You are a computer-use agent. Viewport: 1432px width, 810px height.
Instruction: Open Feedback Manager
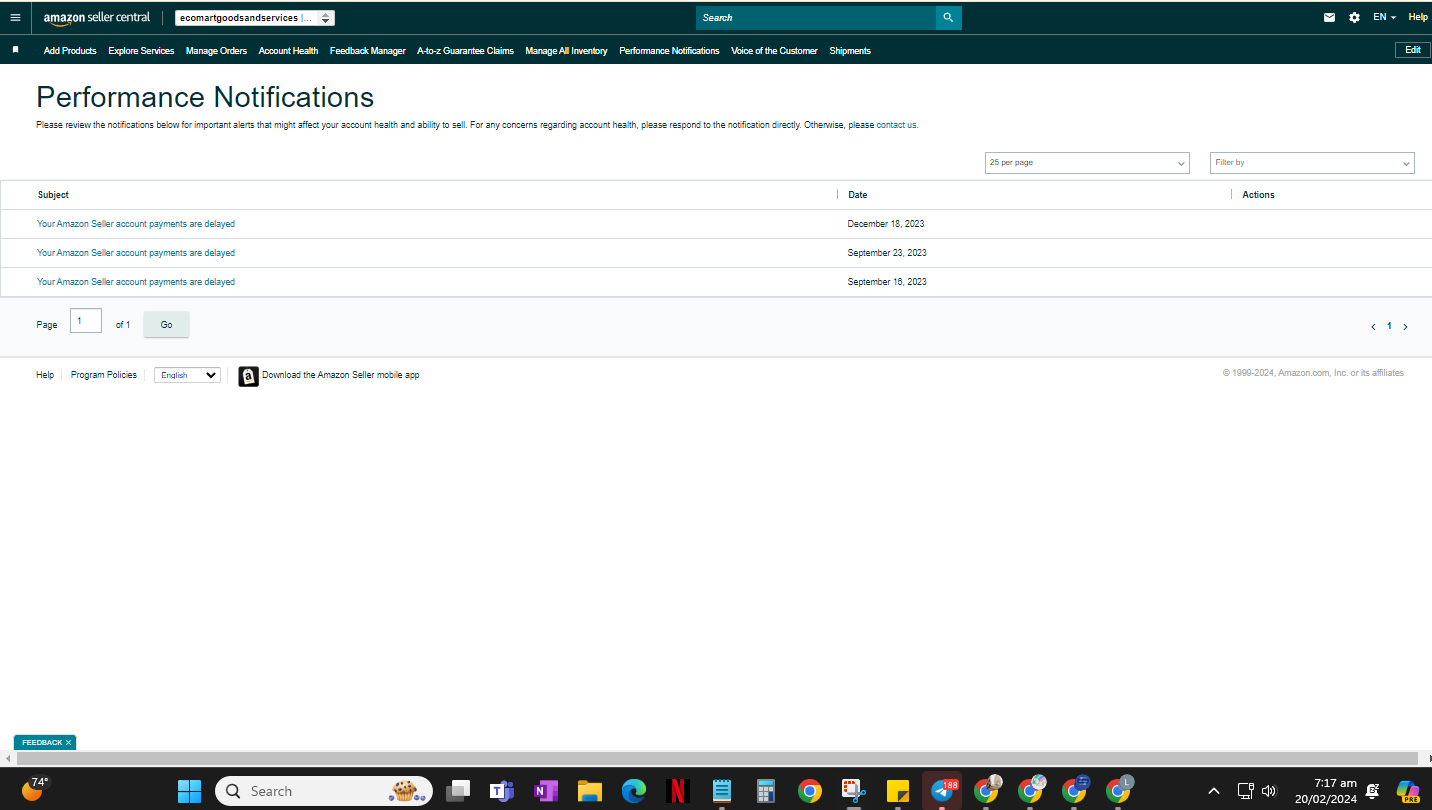click(368, 51)
